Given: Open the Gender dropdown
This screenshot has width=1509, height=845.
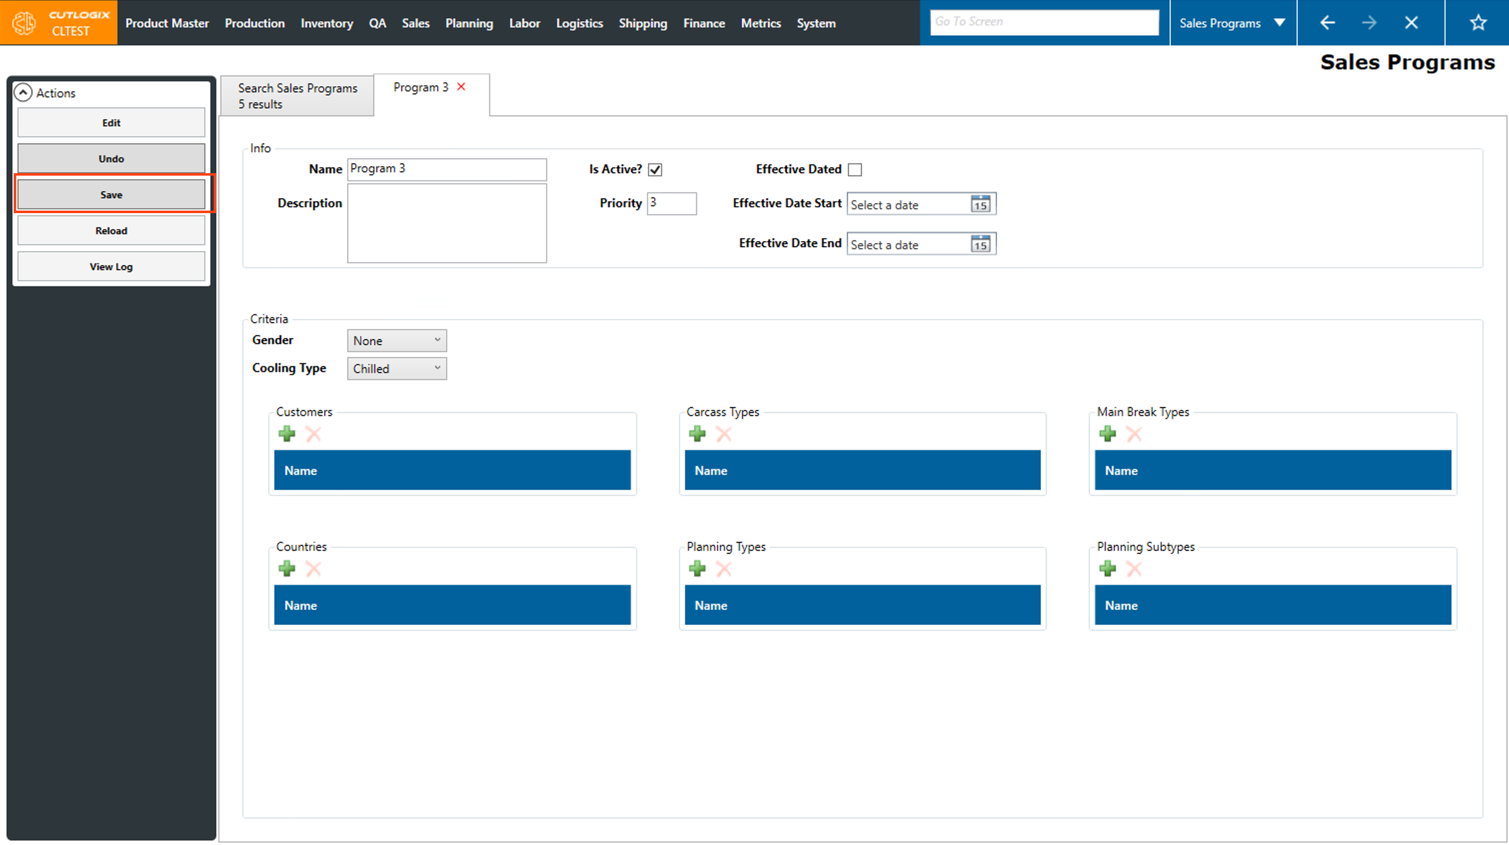Looking at the screenshot, I should (x=397, y=341).
